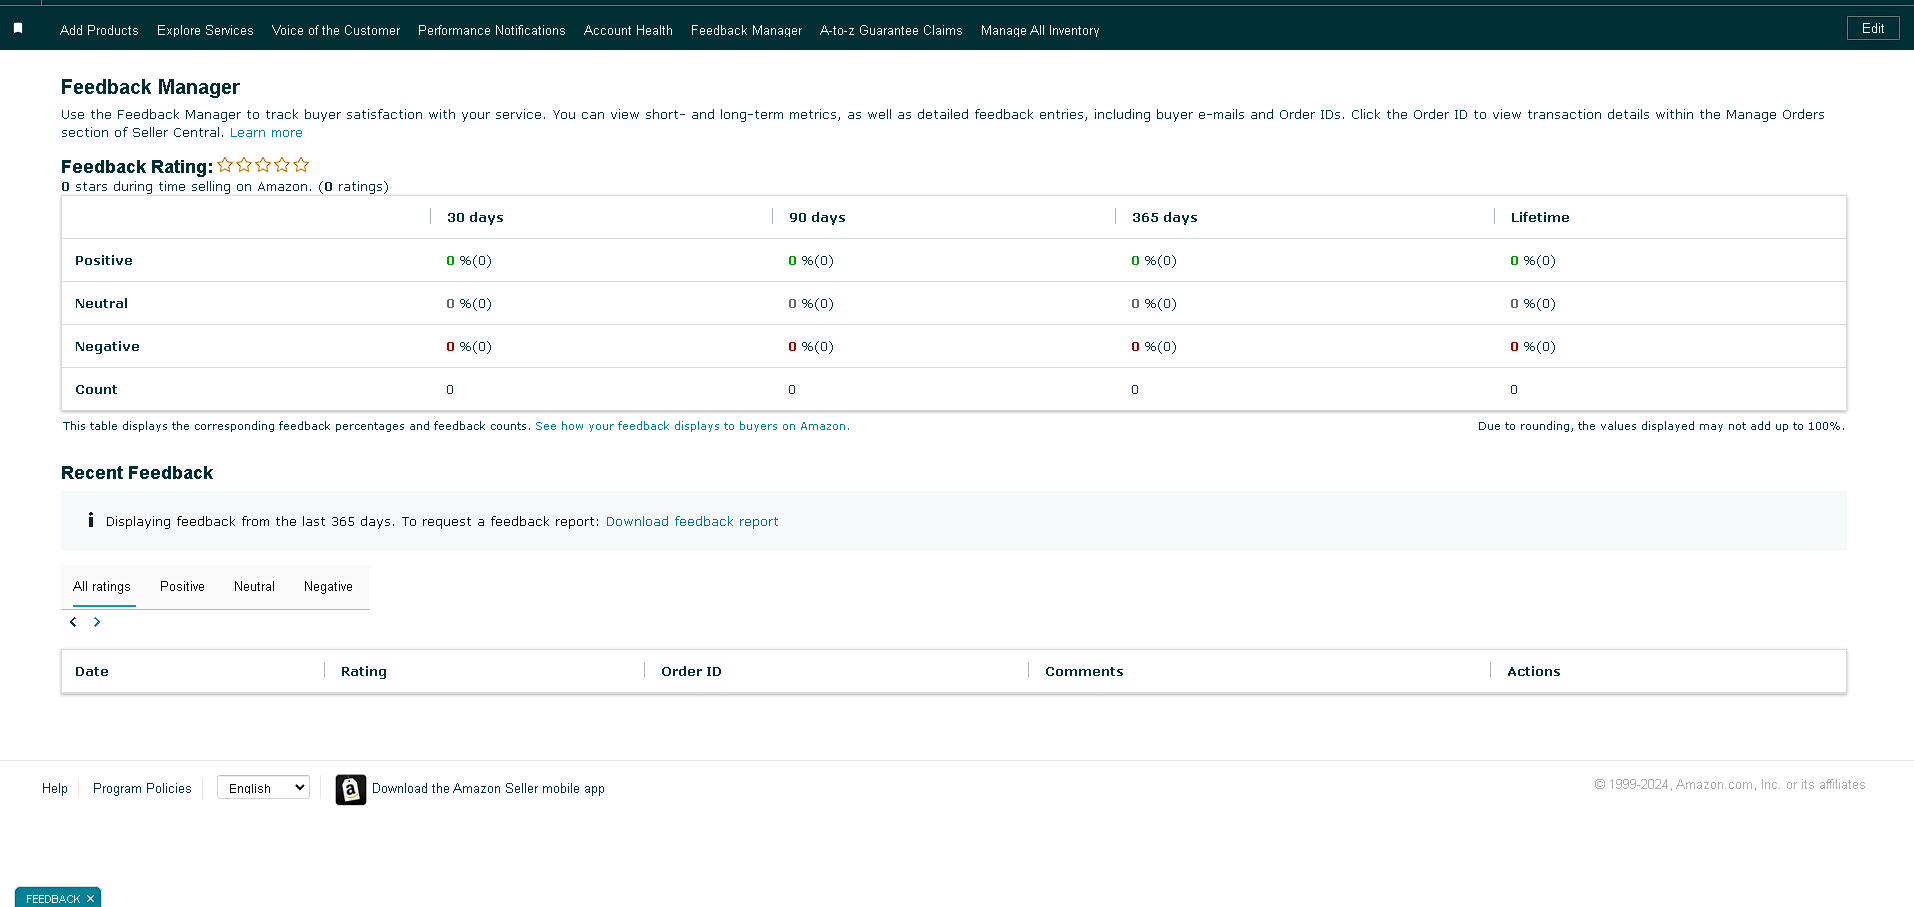The width and height of the screenshot is (1914, 907).
Task: Switch to the Negative tab
Action: point(328,586)
